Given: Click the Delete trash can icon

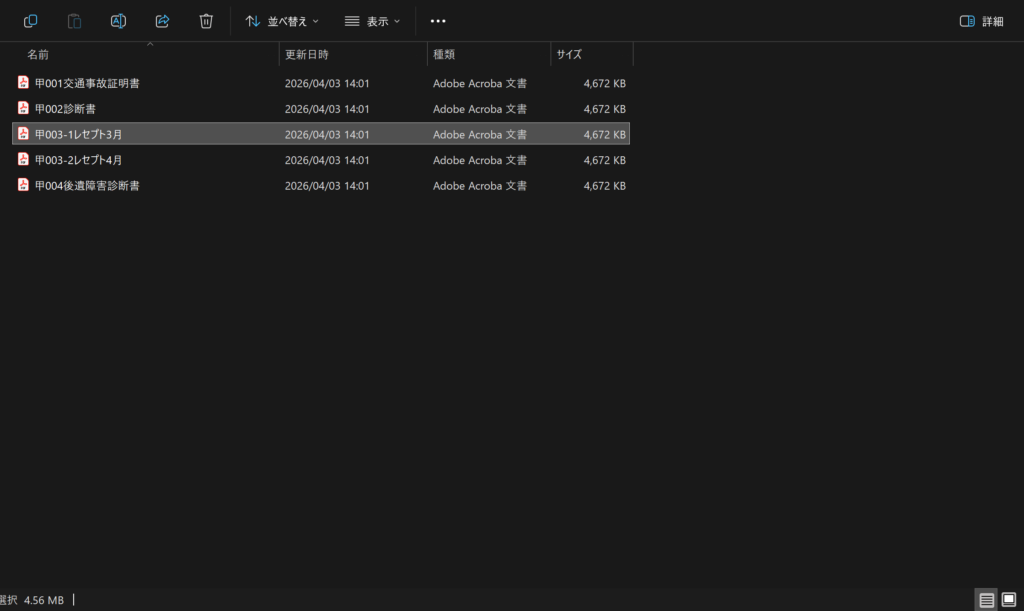Looking at the screenshot, I should click(206, 21).
